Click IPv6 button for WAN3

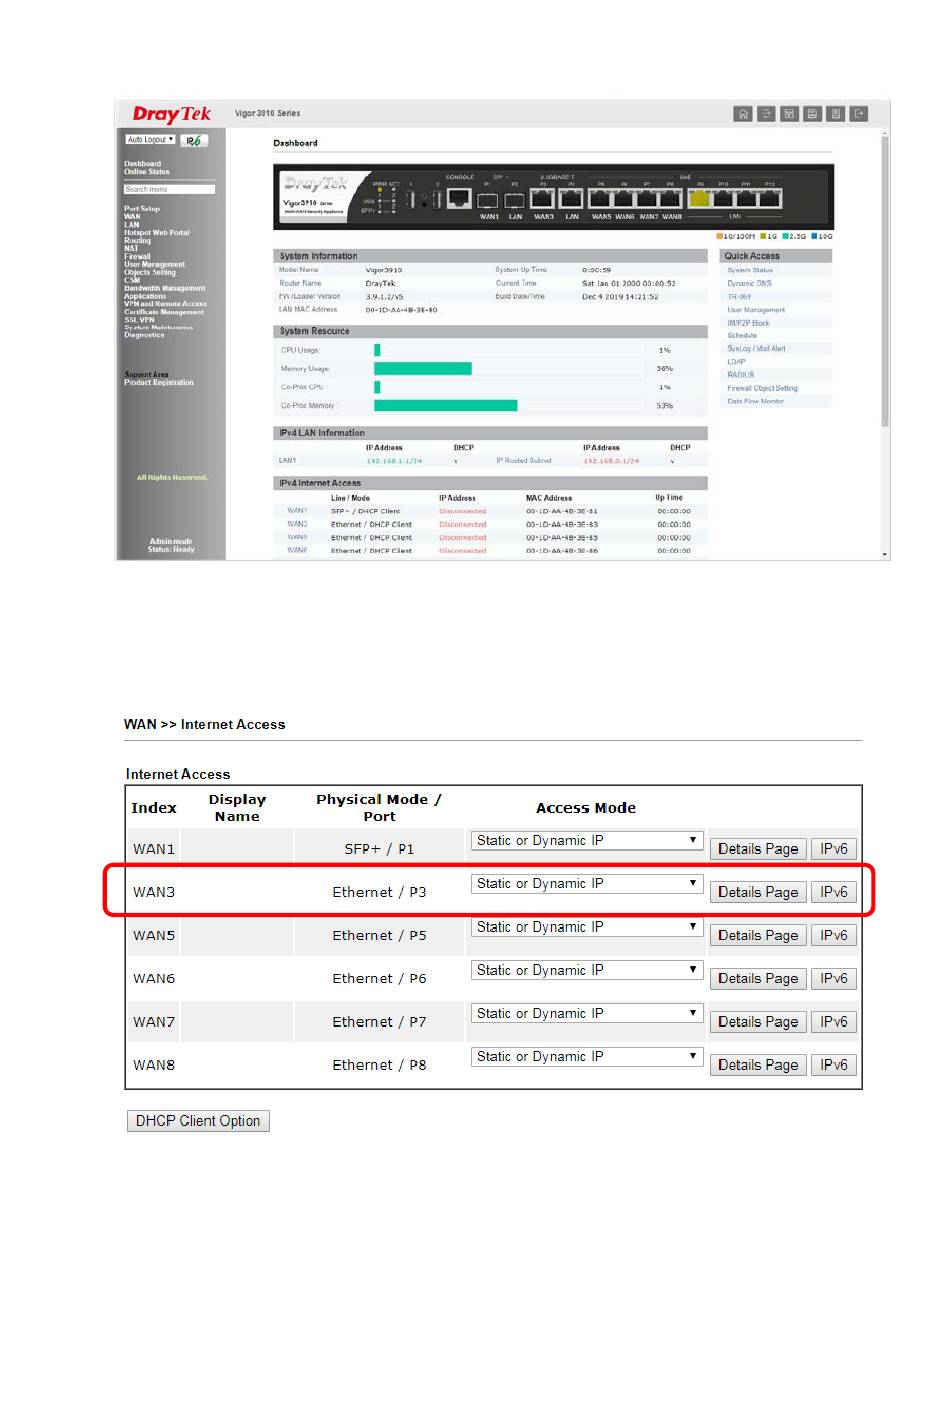click(834, 892)
